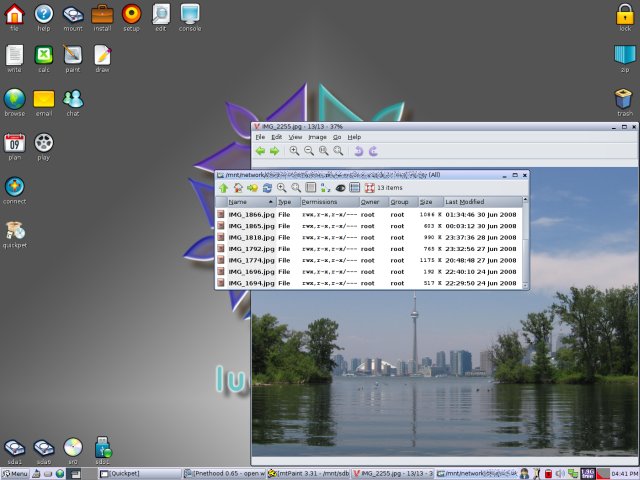Sort files by Size column header
Image resolution: width=640 pixels, height=480 pixels.
pos(426,202)
